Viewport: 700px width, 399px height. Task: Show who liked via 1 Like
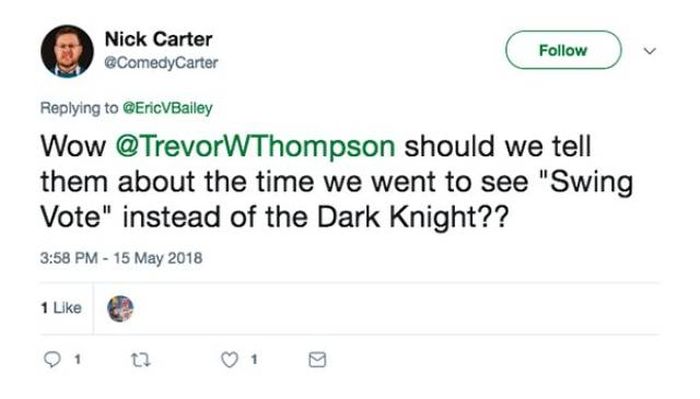click(61, 308)
